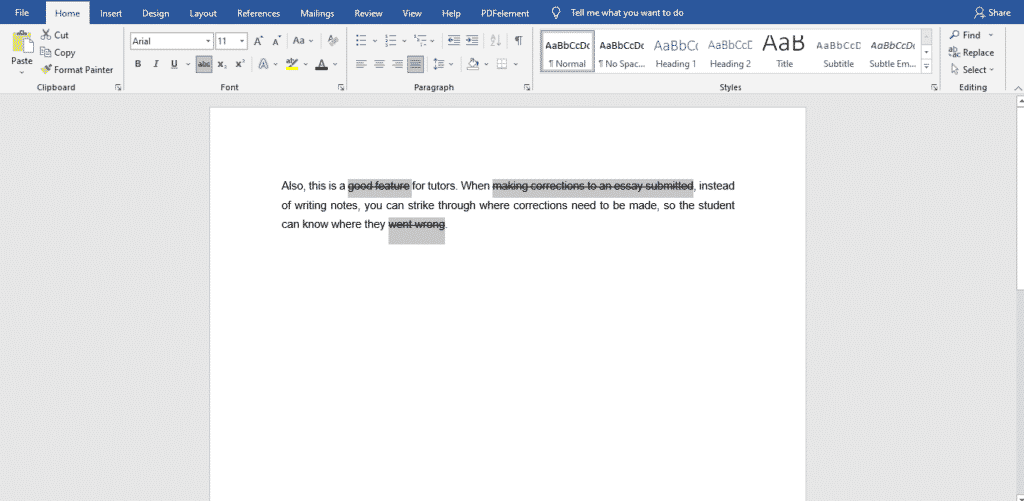The width and height of the screenshot is (1024, 501).
Task: Align text to the right
Action: pyautogui.click(x=396, y=64)
